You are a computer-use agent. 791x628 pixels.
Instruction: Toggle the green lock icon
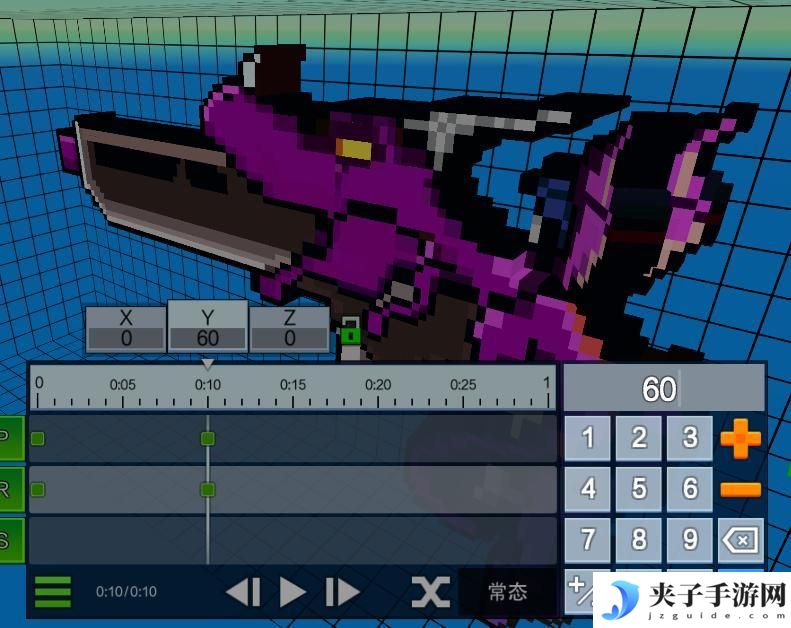(x=351, y=331)
